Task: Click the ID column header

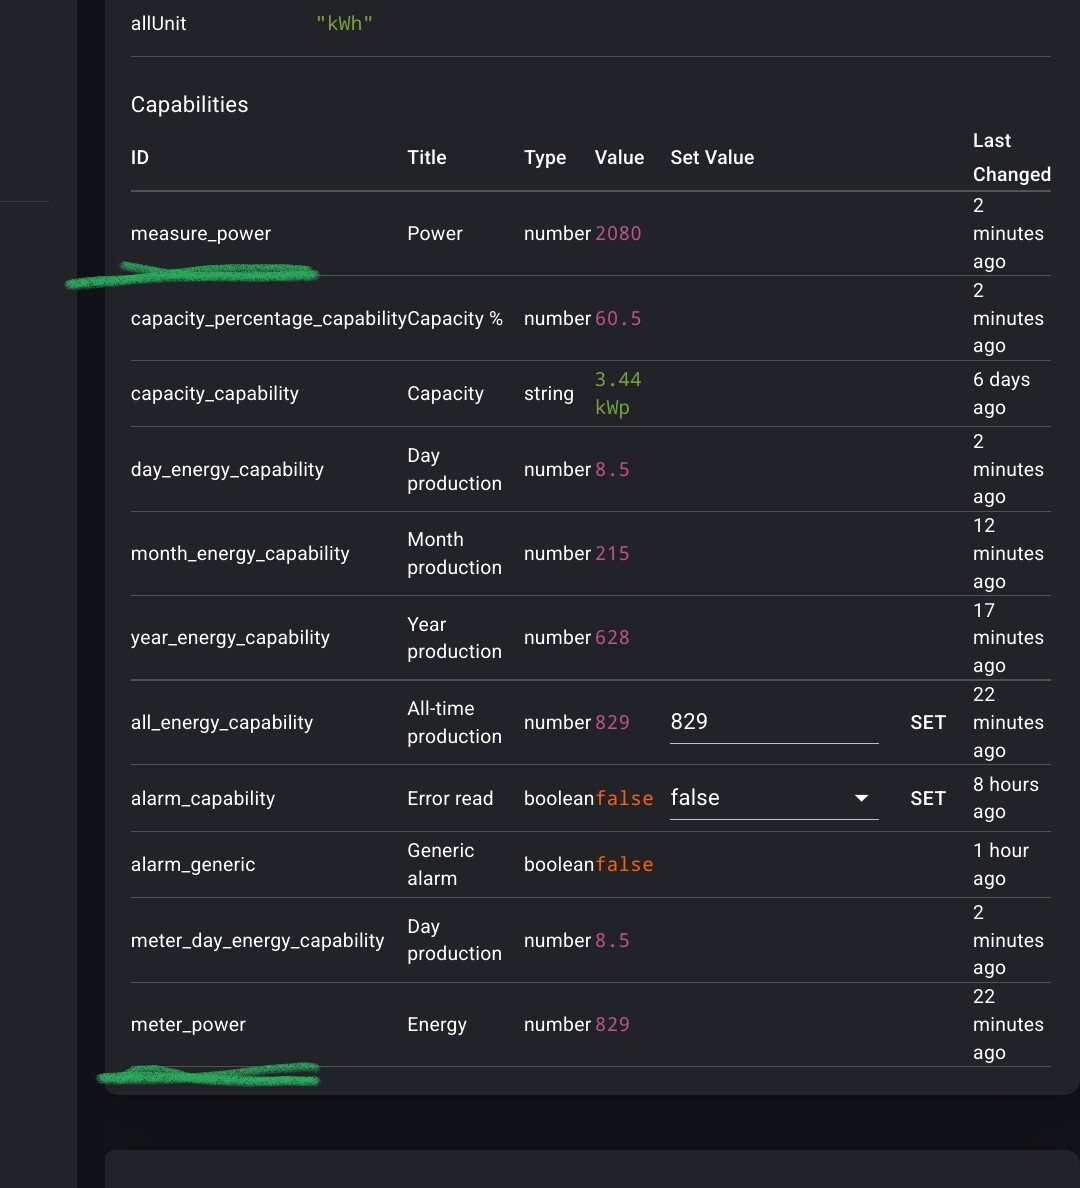Action: click(140, 158)
